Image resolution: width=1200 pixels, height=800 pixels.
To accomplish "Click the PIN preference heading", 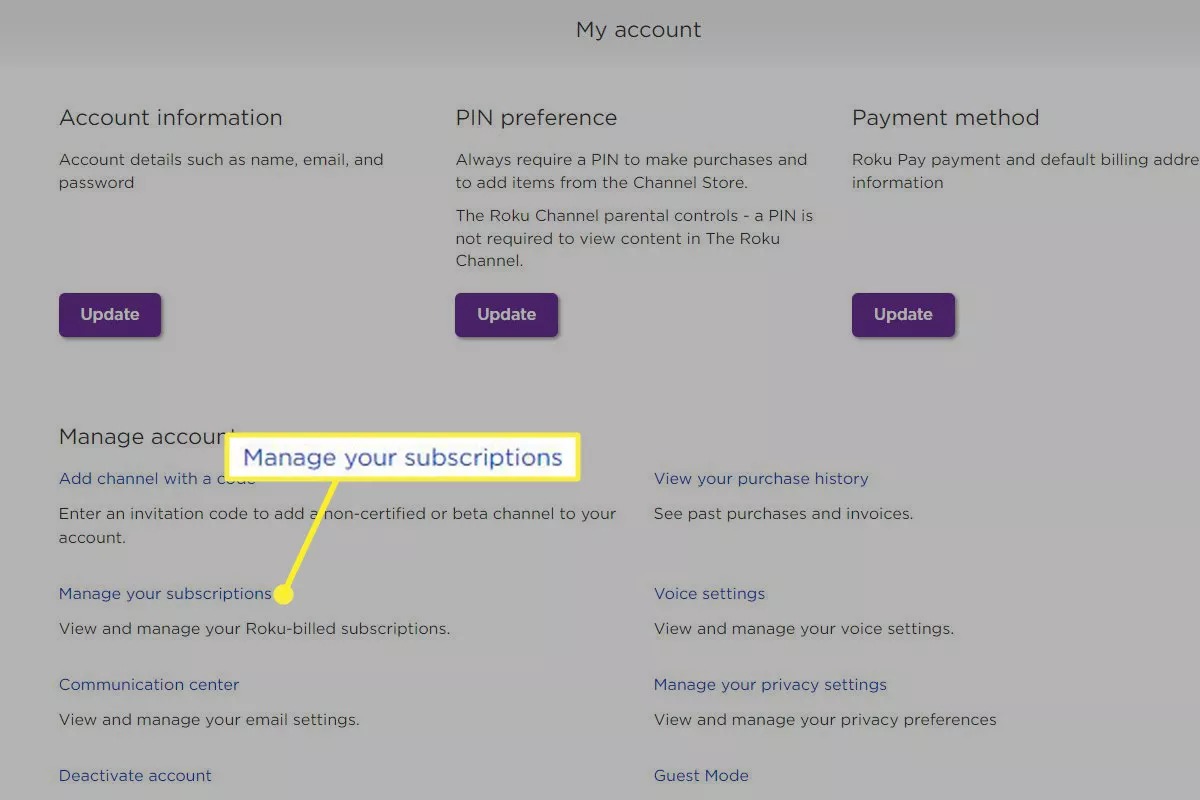I will (536, 118).
